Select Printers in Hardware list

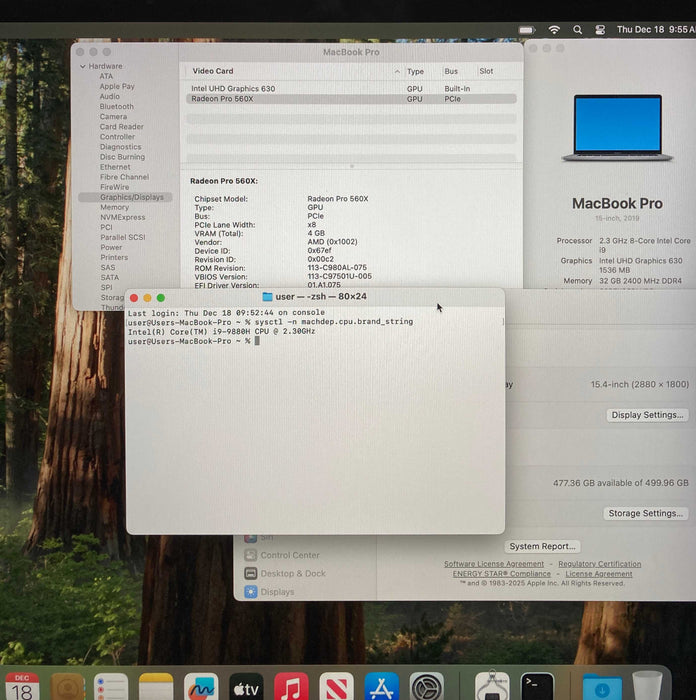114,258
